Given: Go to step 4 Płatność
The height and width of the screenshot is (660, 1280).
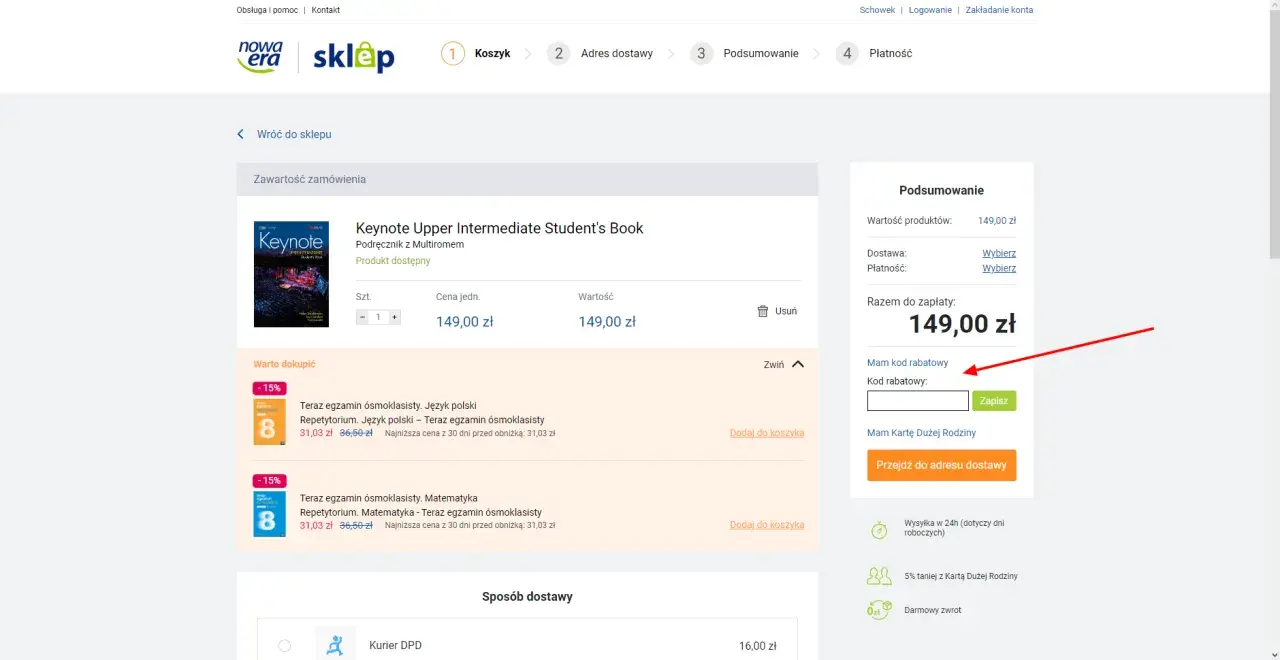Looking at the screenshot, I should coord(874,53).
